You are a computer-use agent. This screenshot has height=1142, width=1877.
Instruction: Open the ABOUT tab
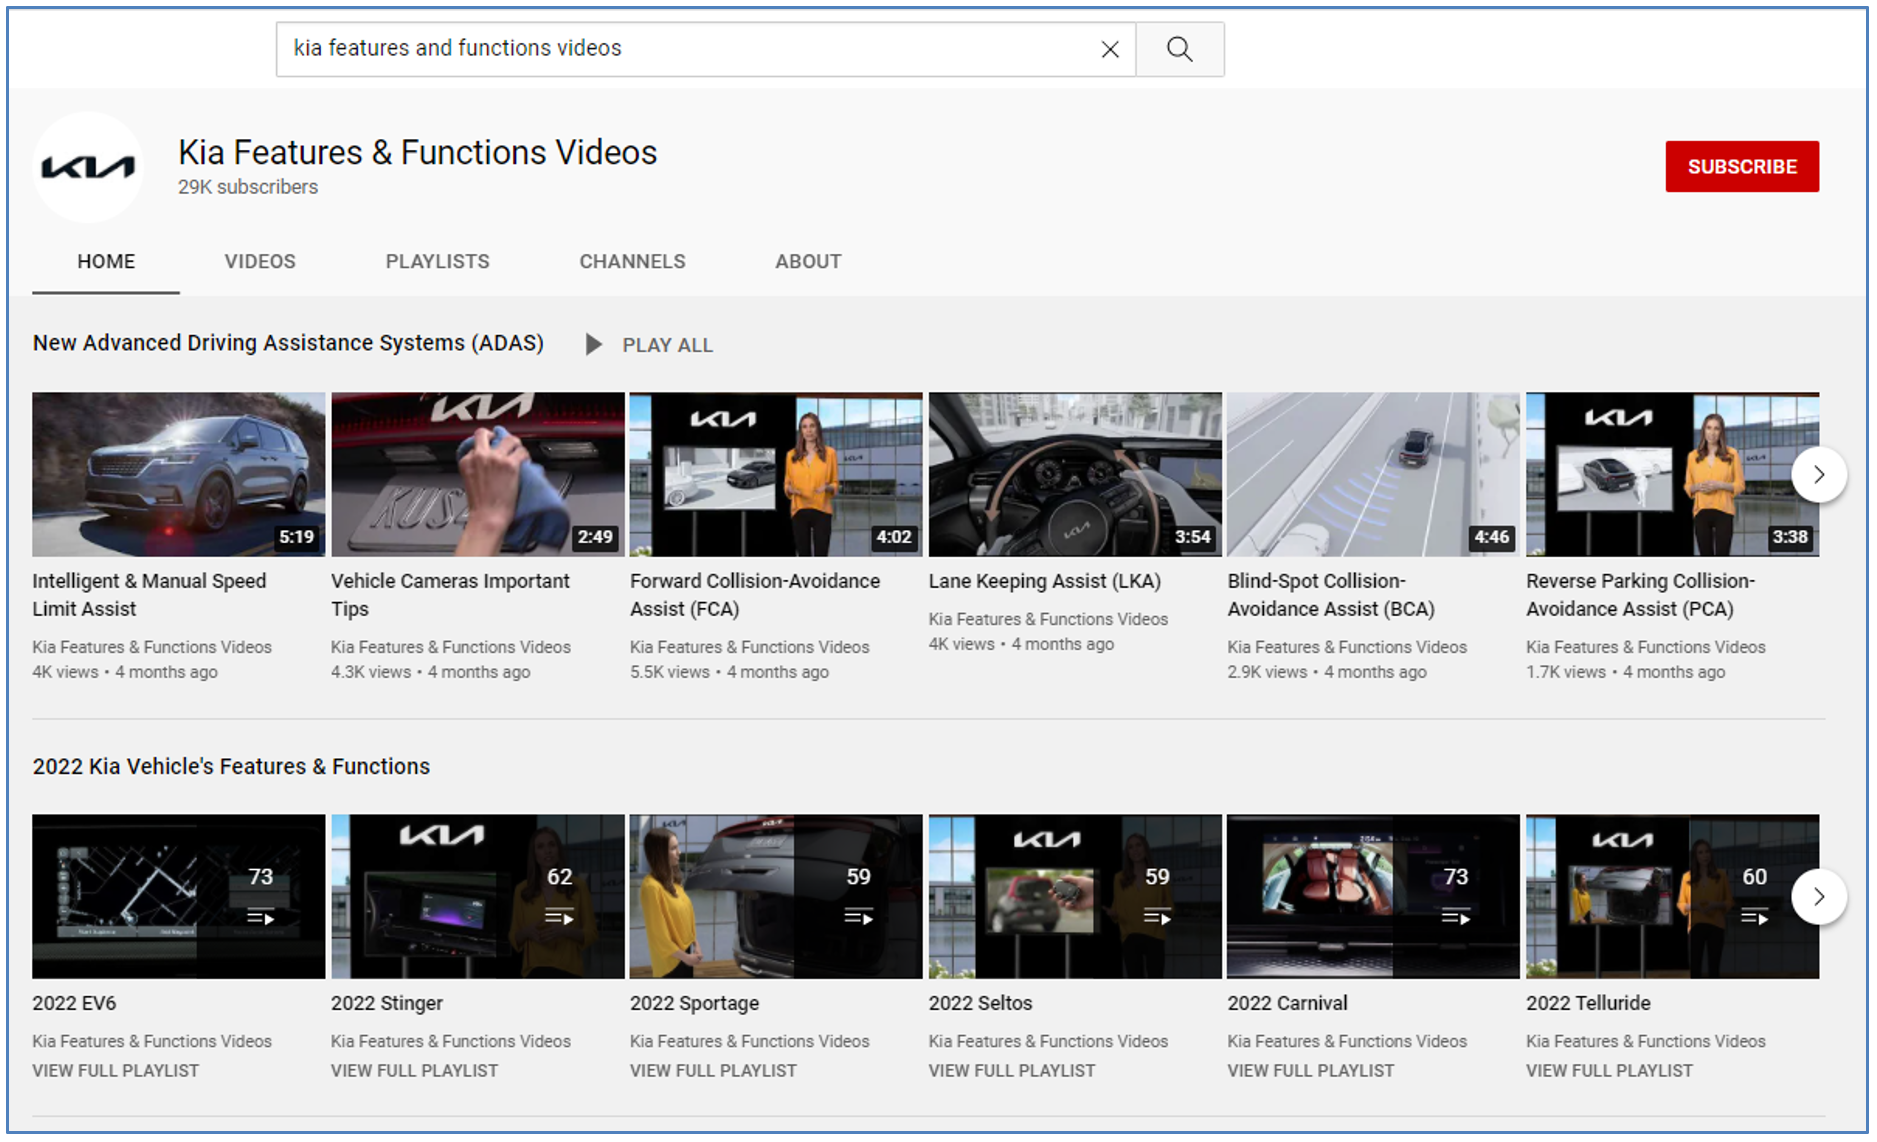tap(808, 261)
